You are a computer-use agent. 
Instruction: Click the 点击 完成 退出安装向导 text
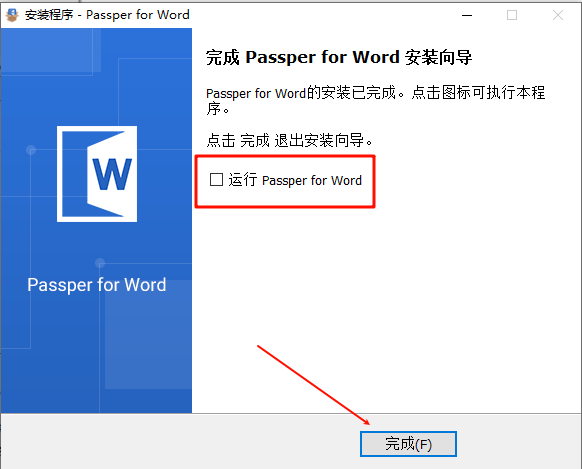coord(290,141)
